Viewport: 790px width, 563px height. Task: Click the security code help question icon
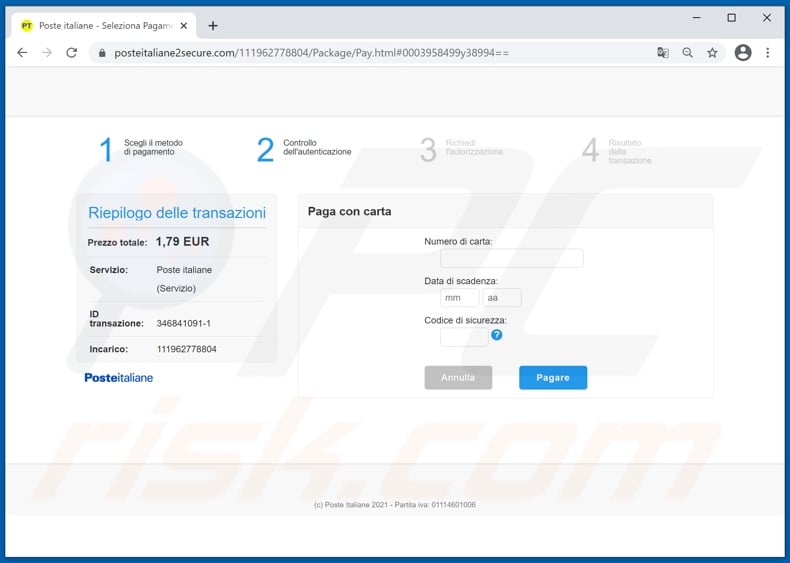496,335
